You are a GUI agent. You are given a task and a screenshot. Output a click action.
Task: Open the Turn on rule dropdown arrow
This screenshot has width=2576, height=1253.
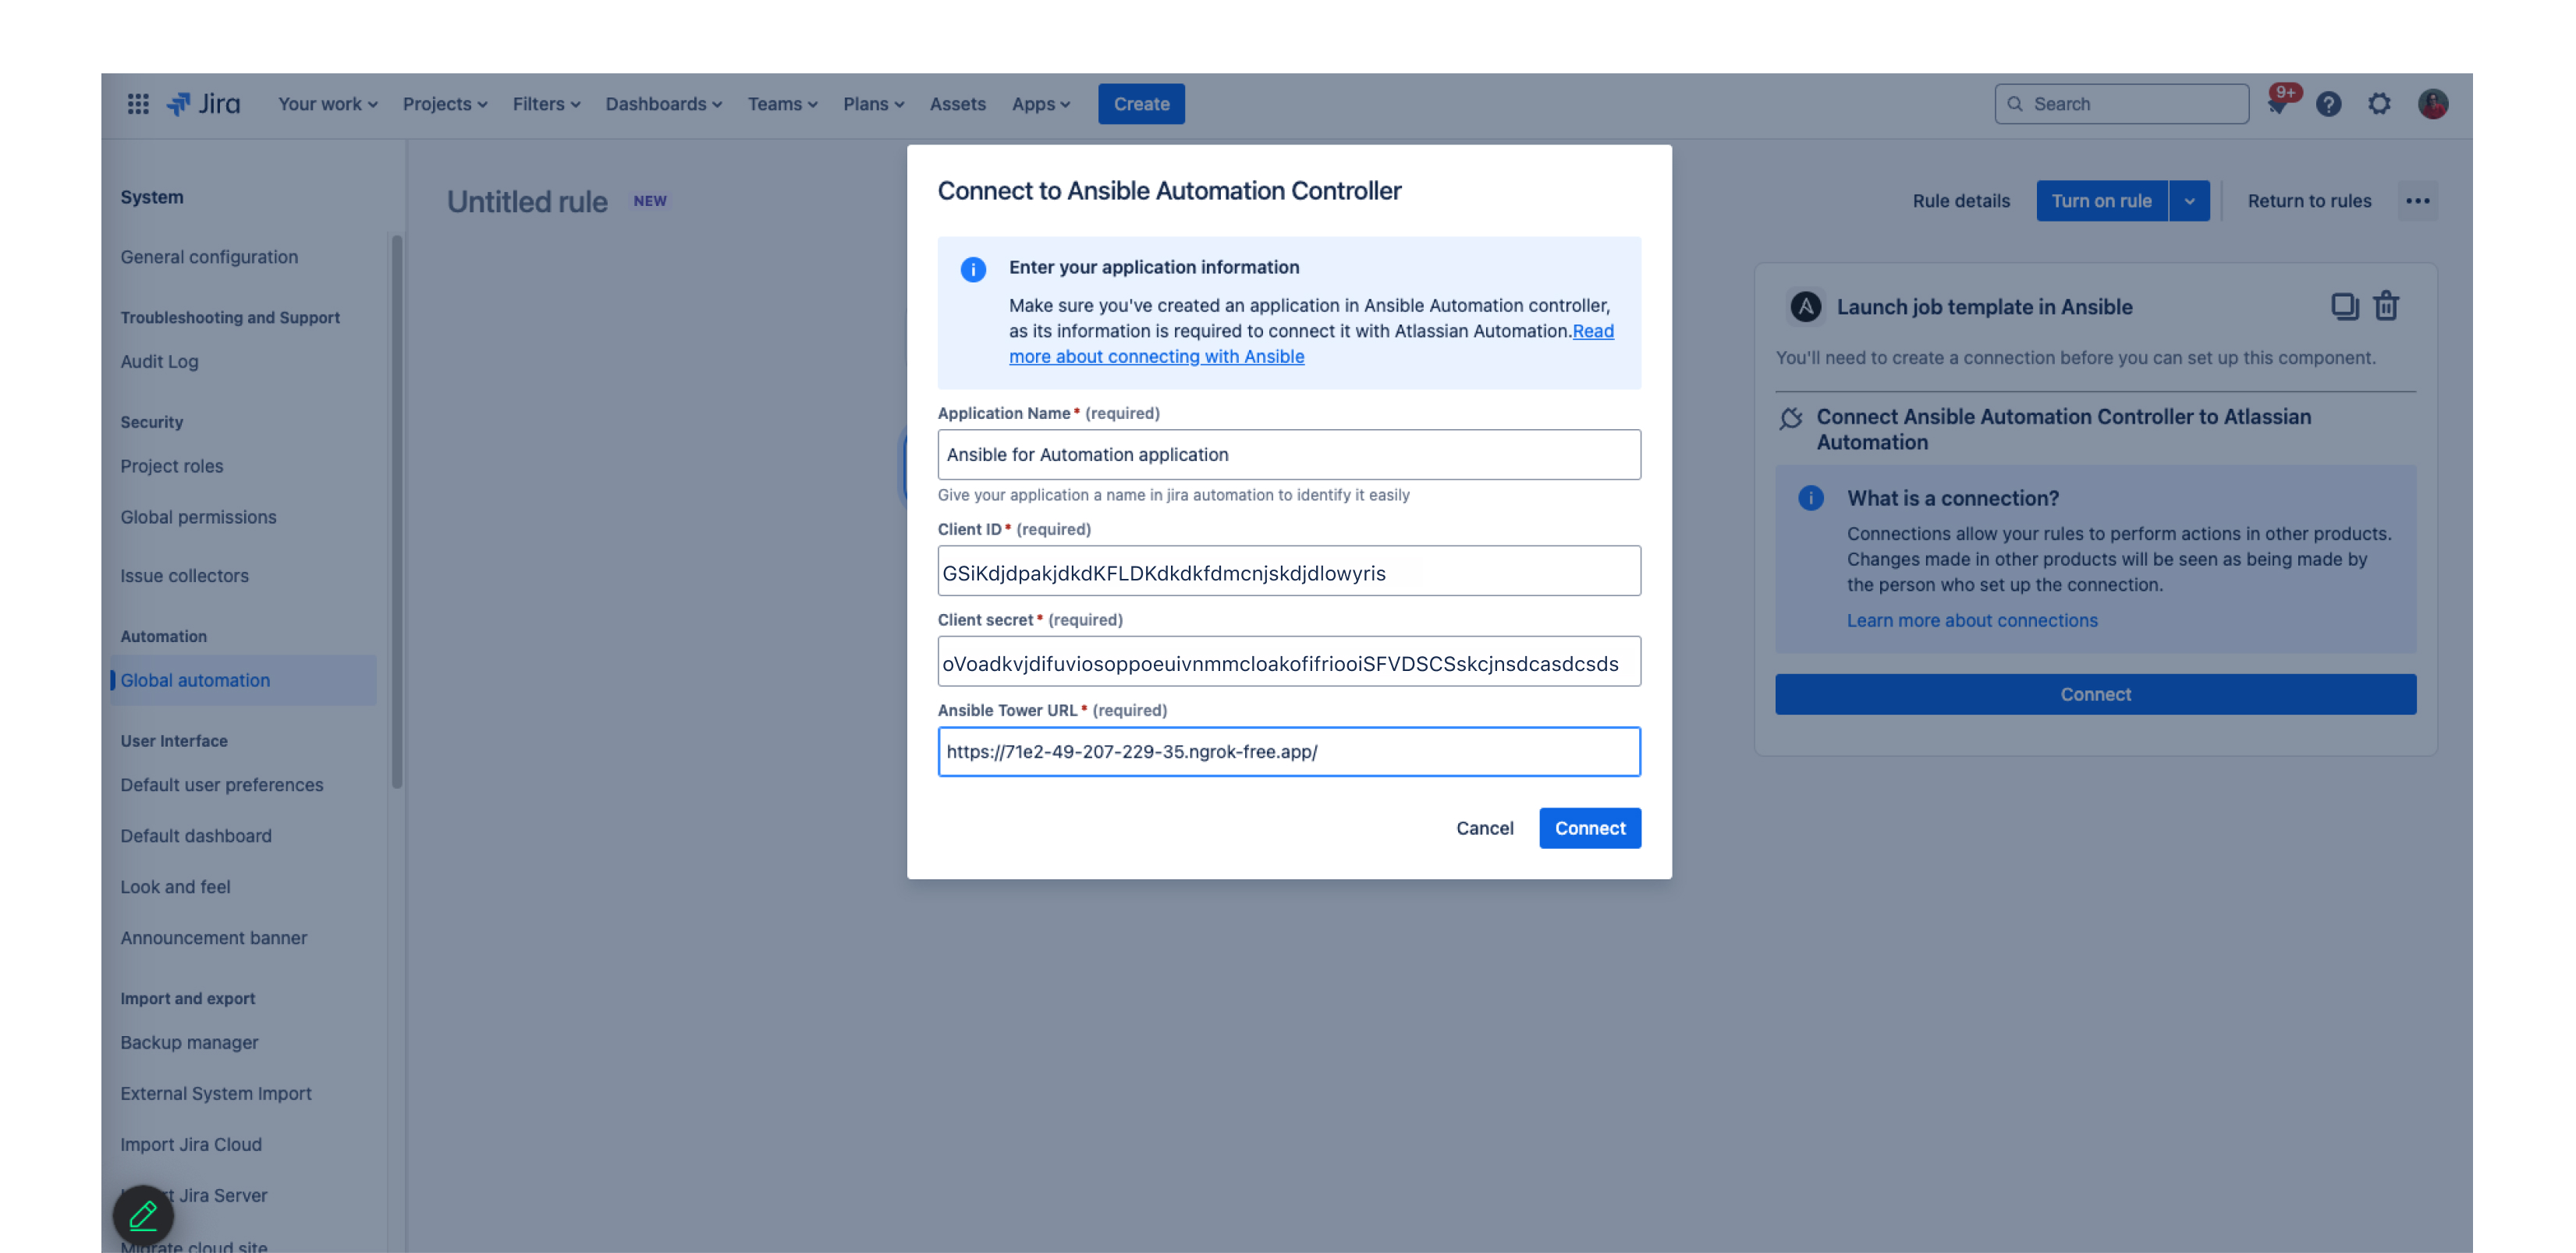pyautogui.click(x=2189, y=200)
